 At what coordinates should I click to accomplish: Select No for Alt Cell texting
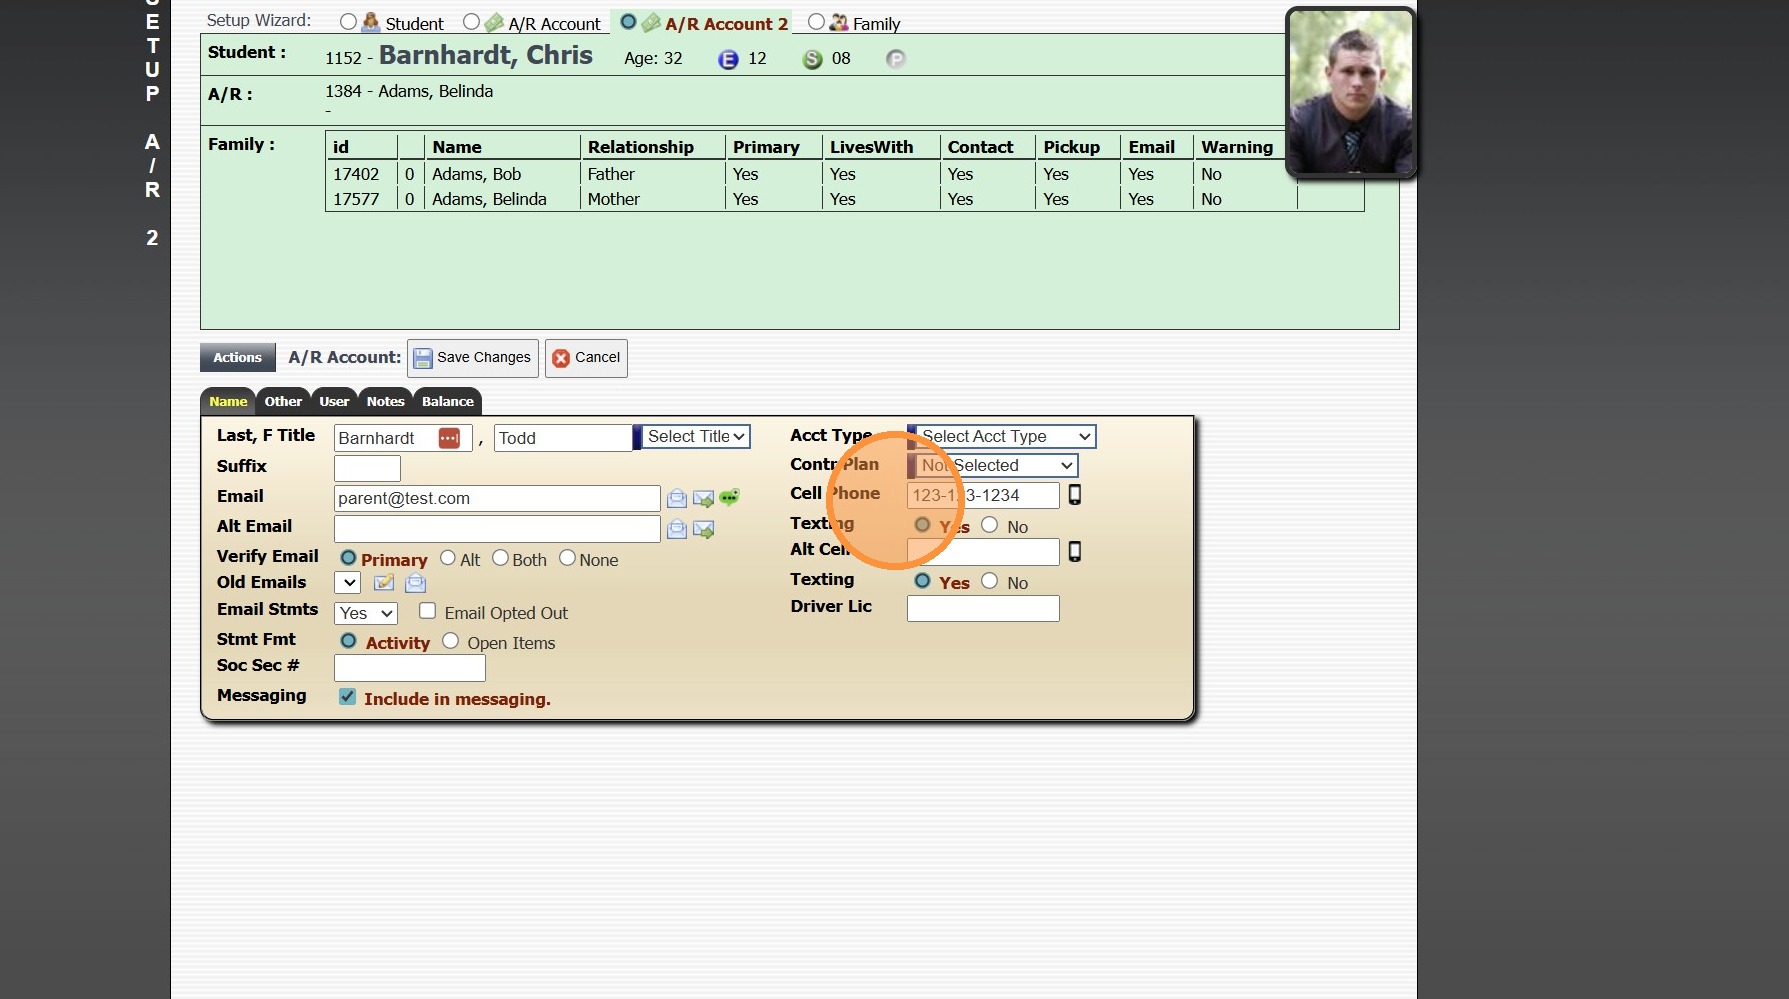click(x=990, y=581)
